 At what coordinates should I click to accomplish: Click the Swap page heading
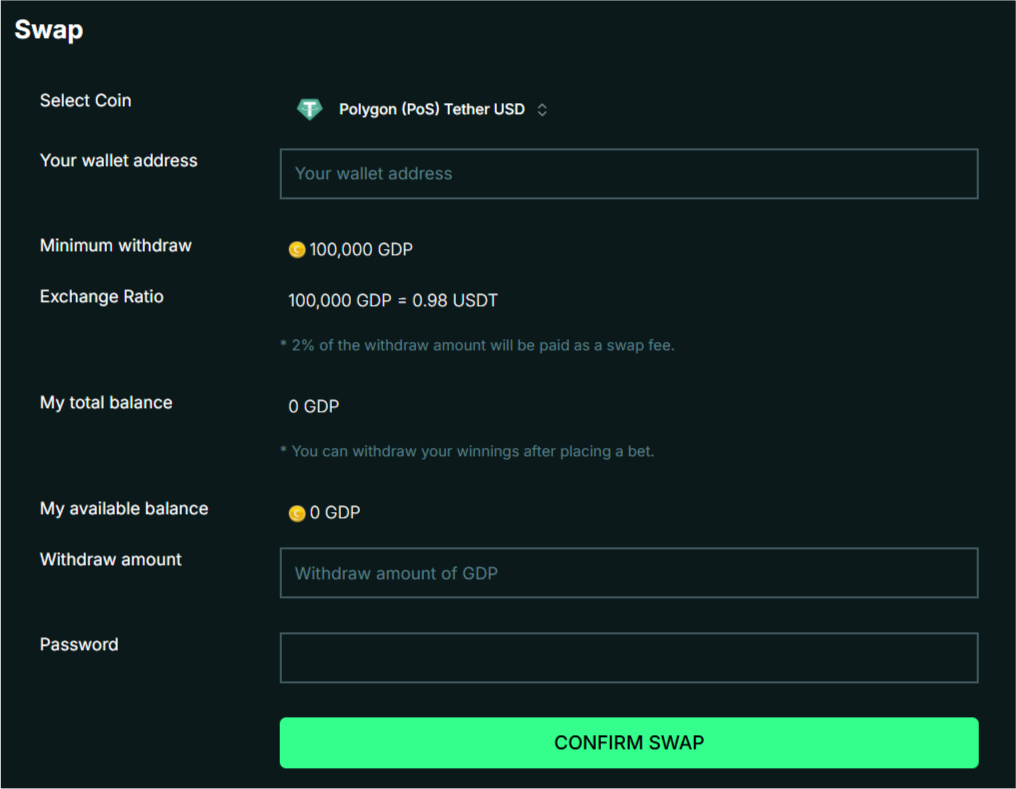48,29
